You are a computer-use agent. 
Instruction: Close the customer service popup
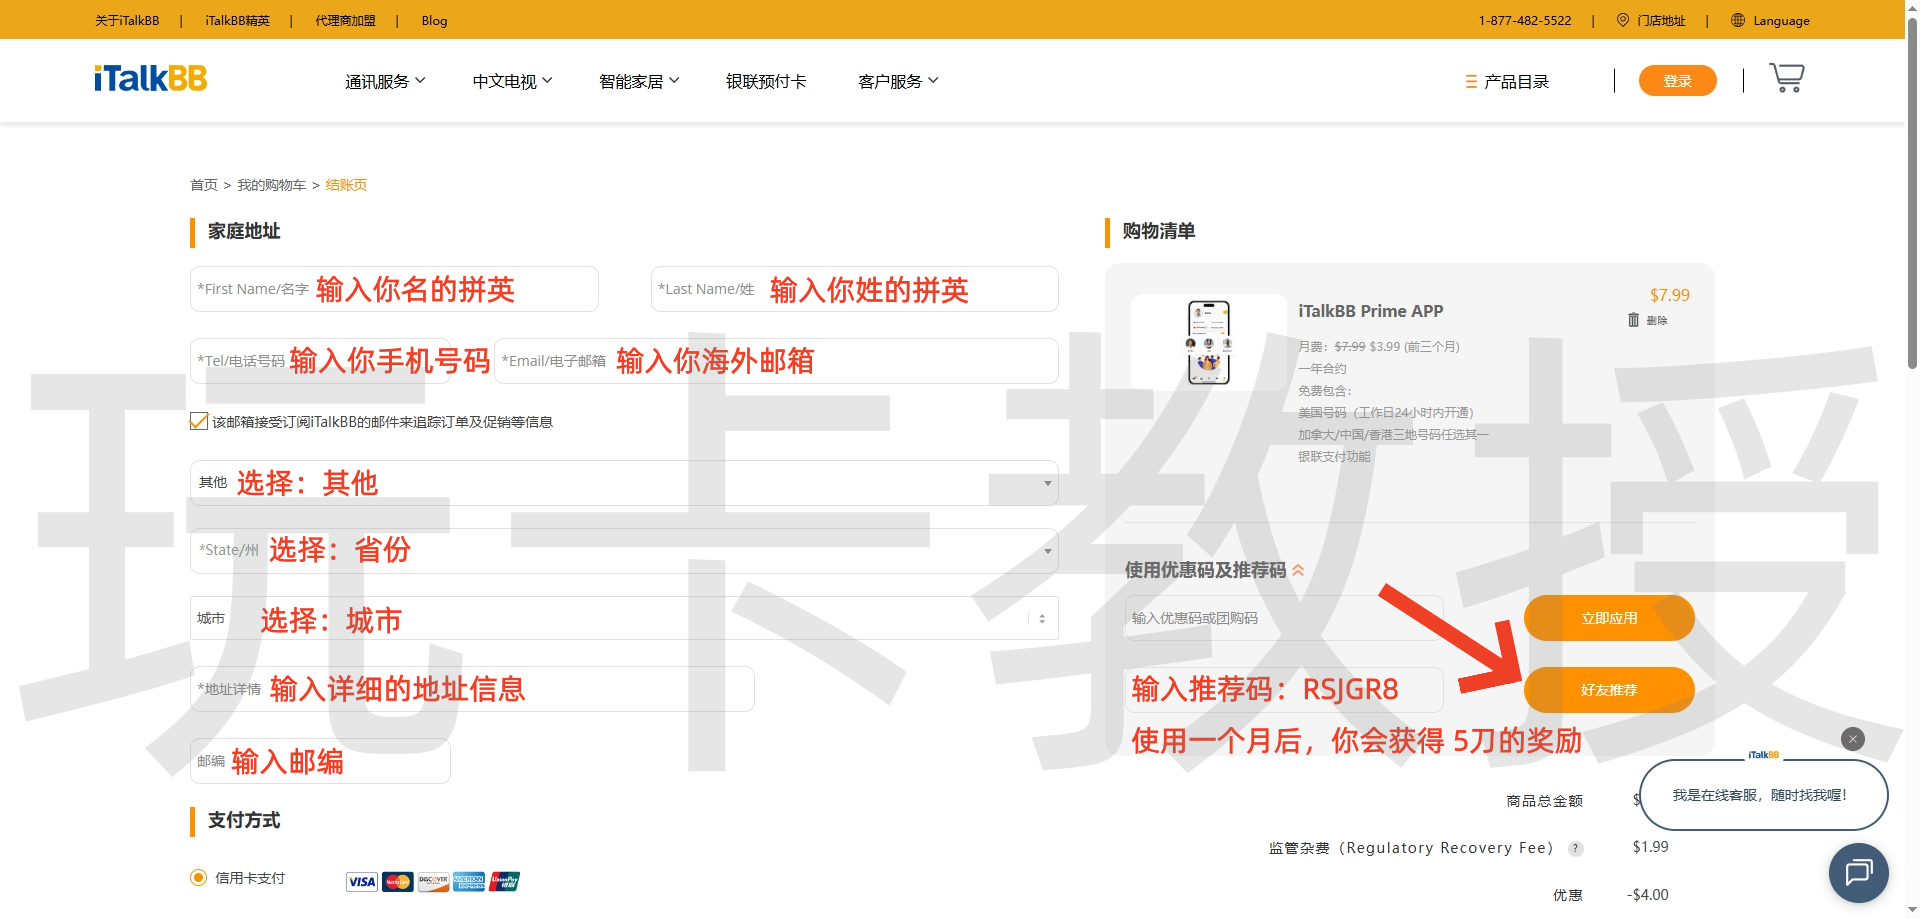(1852, 739)
